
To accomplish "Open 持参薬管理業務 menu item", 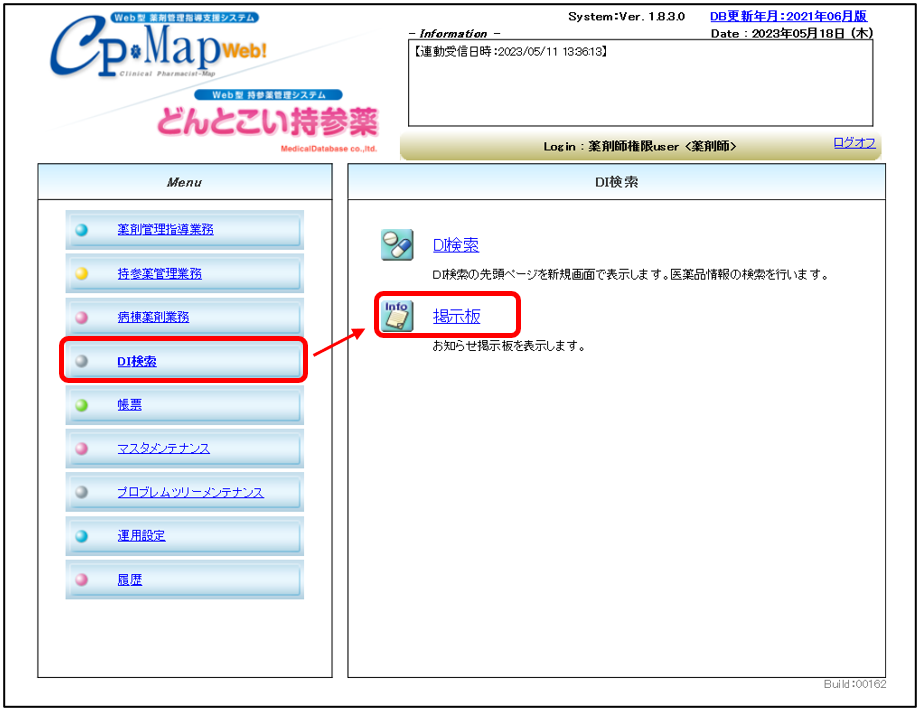I will (159, 274).
